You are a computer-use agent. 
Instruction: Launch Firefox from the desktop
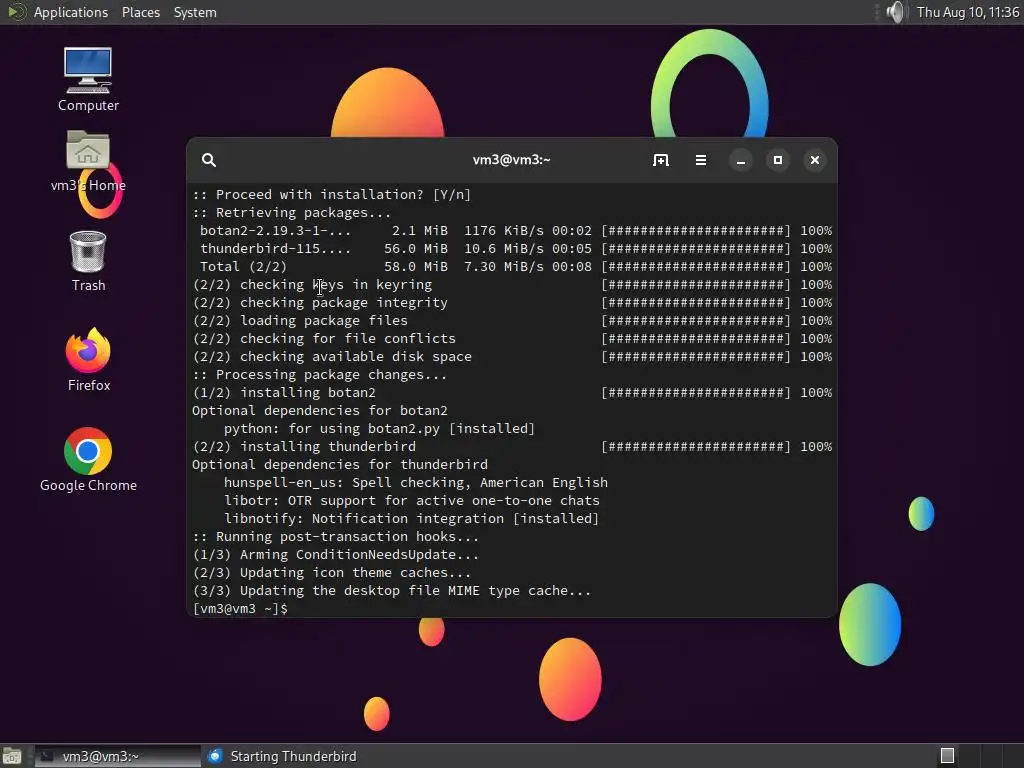point(88,360)
